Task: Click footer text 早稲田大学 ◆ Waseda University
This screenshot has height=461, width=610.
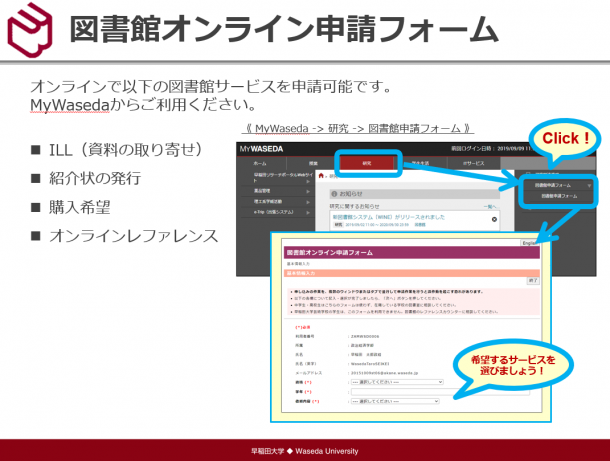Action: coord(305,451)
